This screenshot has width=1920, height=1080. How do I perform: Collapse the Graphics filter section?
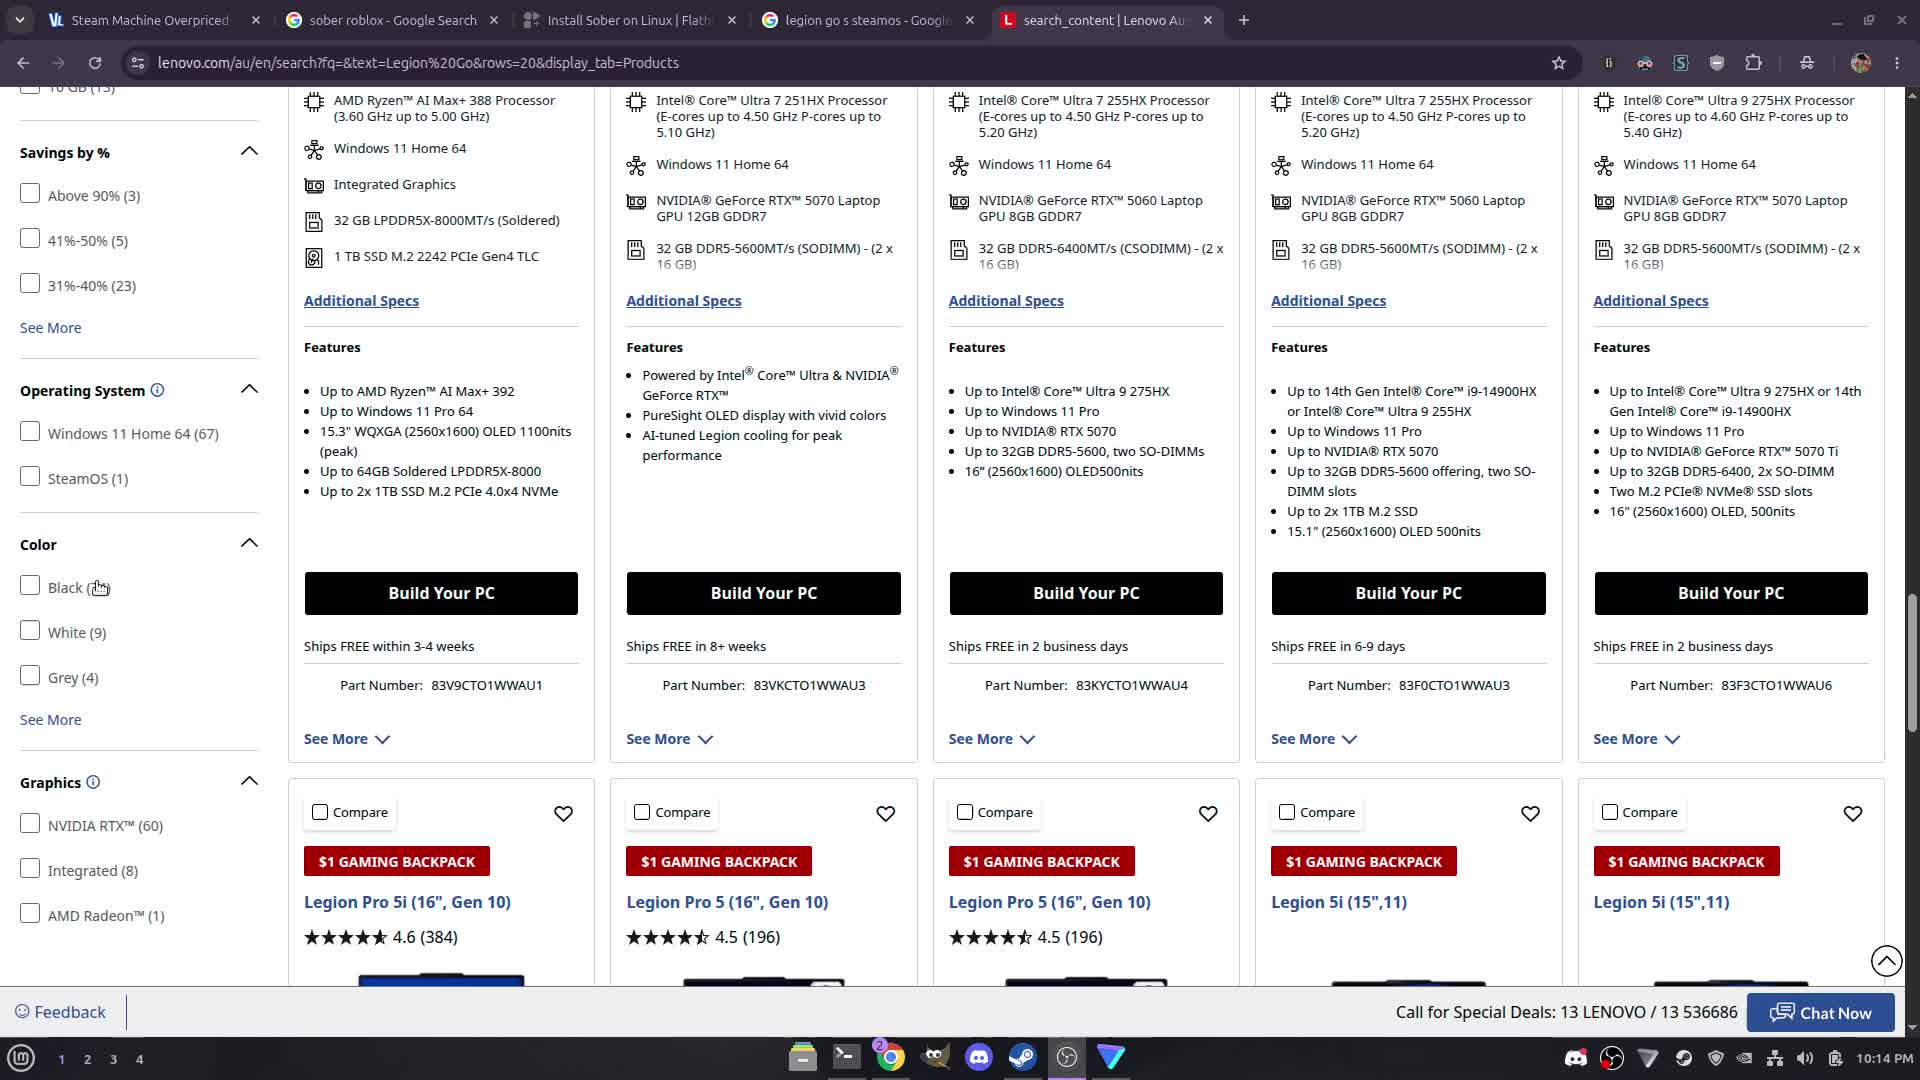249,781
